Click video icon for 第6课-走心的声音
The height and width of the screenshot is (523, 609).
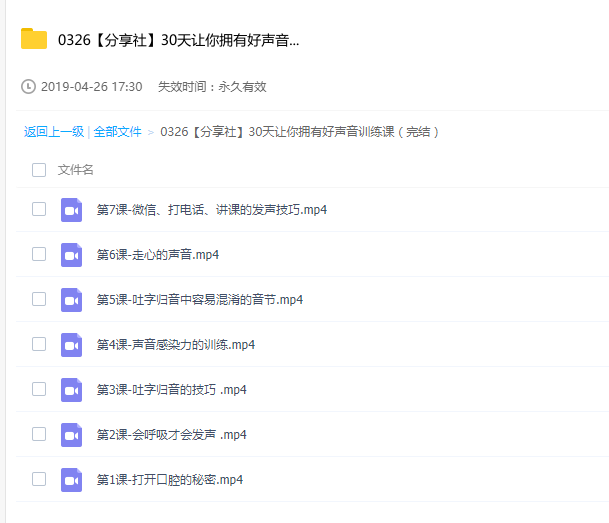(x=71, y=255)
